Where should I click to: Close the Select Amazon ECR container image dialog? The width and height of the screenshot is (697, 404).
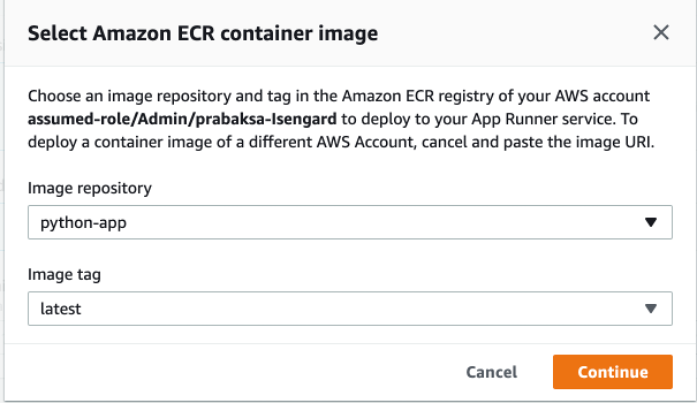click(661, 32)
